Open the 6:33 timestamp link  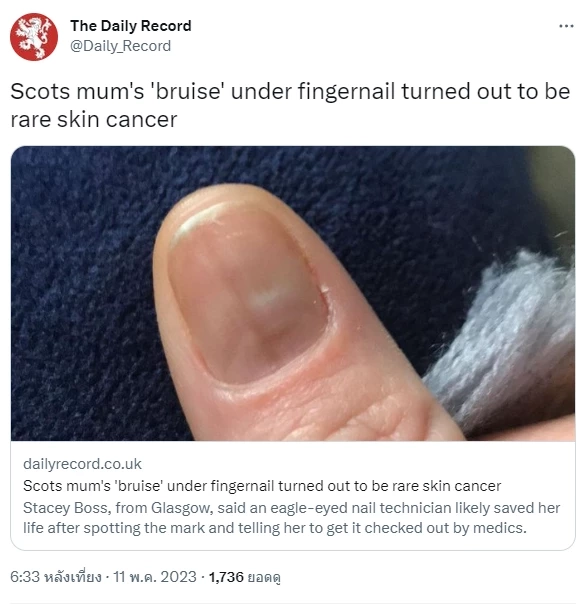(56, 577)
